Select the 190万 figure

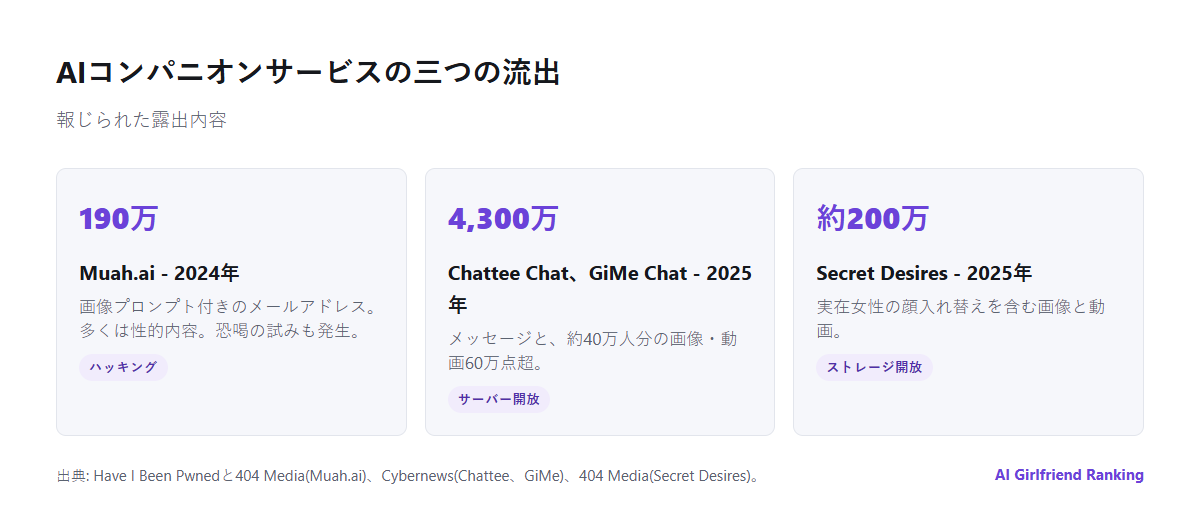tap(119, 218)
